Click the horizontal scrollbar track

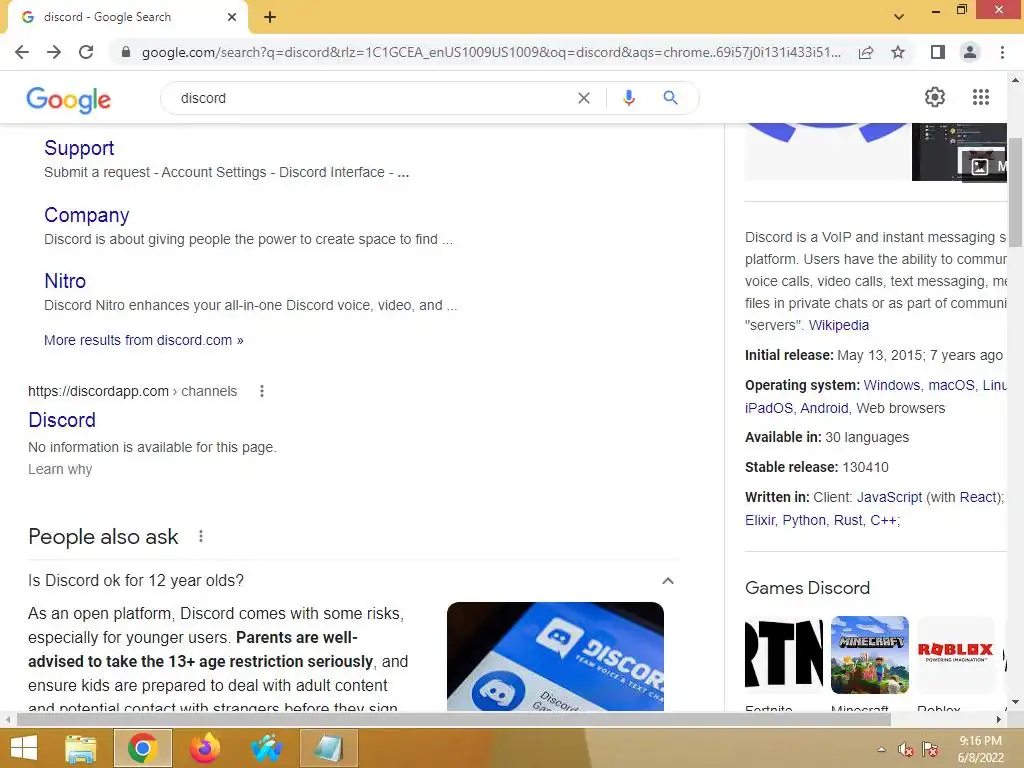click(944, 720)
